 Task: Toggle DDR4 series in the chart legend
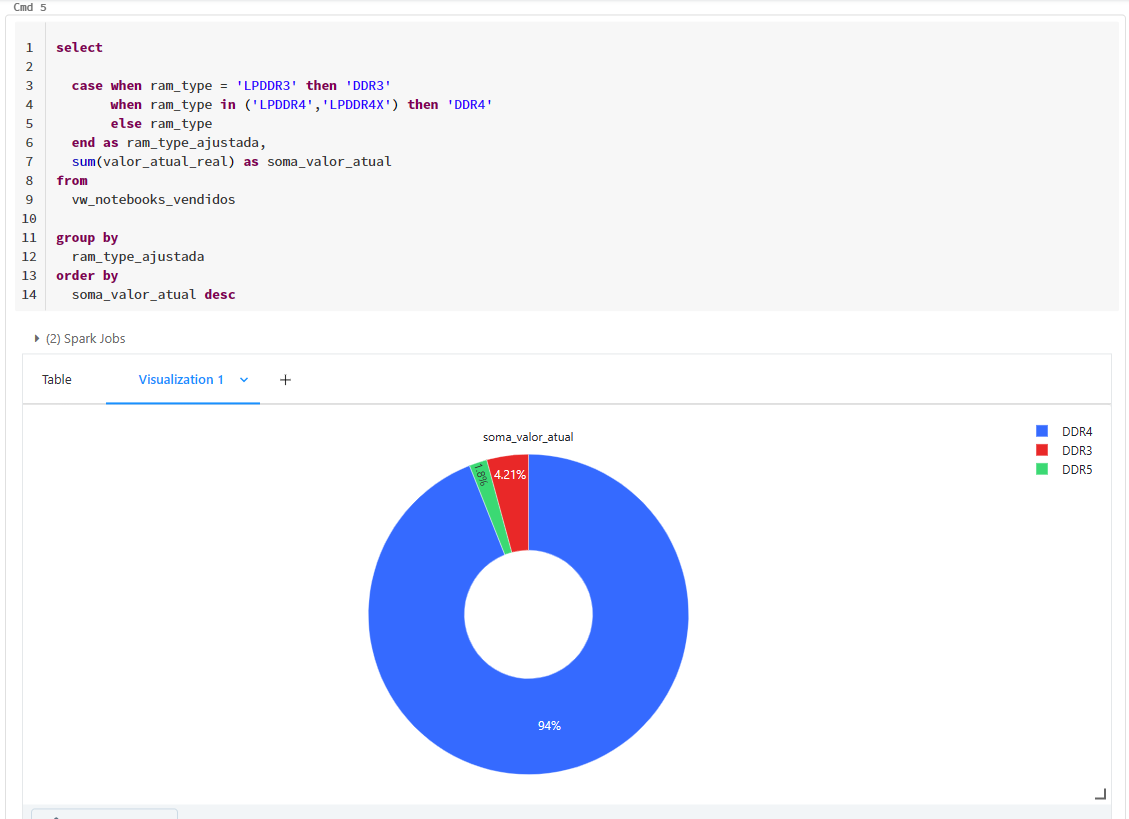(1077, 431)
